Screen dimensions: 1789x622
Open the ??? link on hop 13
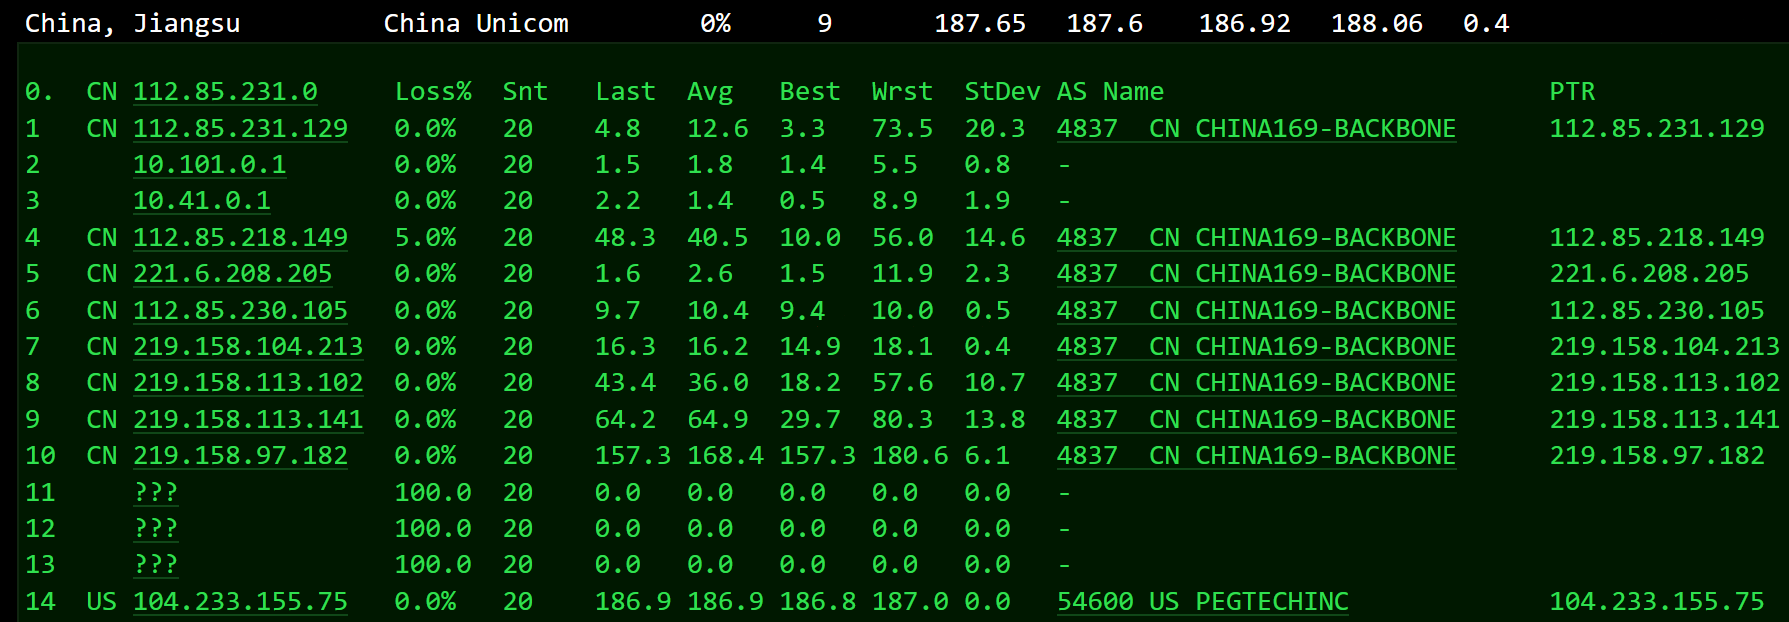(x=156, y=565)
